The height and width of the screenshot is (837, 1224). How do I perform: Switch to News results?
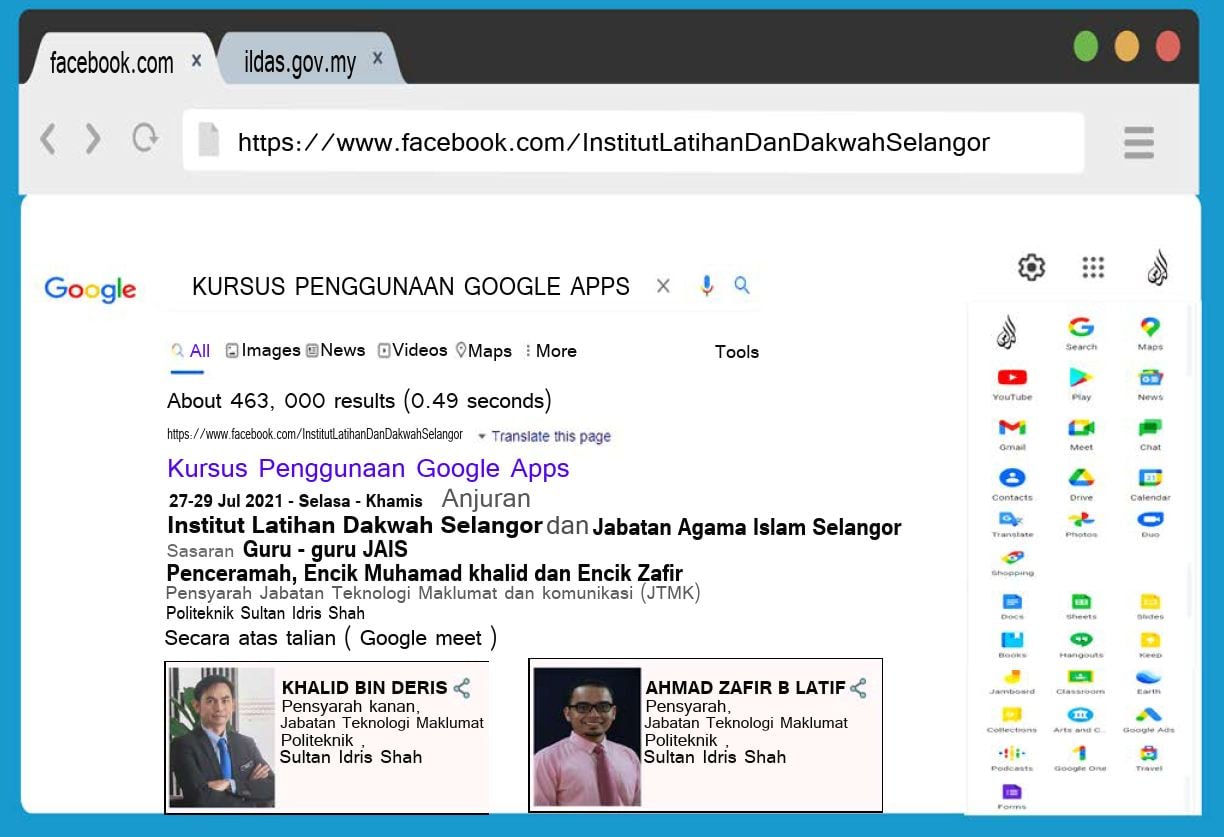tap(336, 351)
